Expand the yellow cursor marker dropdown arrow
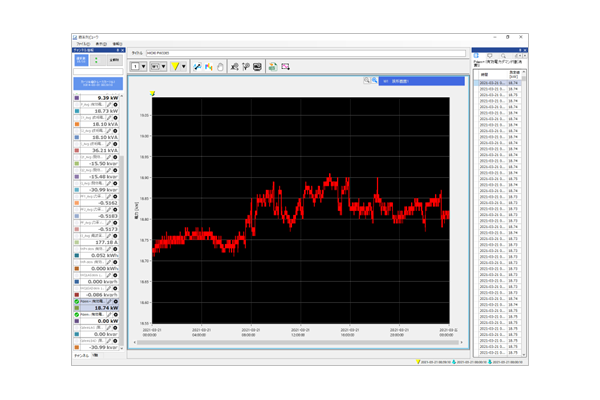This screenshot has width=600, height=400. 184,67
